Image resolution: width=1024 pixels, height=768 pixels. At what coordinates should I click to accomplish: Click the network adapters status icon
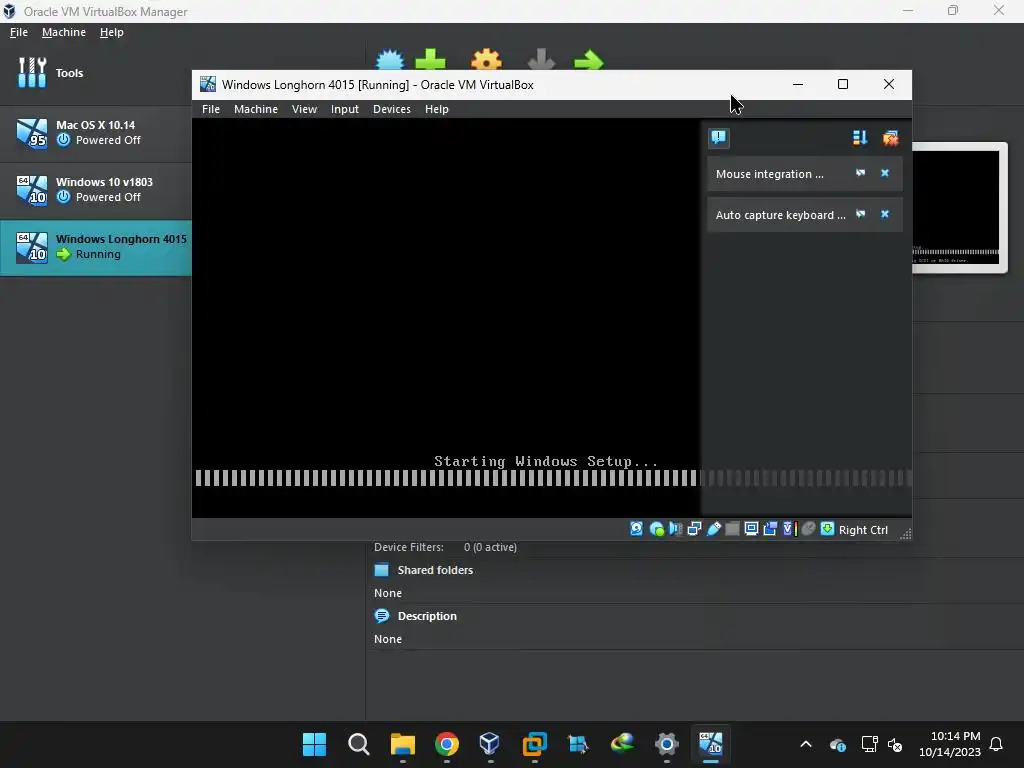694,529
